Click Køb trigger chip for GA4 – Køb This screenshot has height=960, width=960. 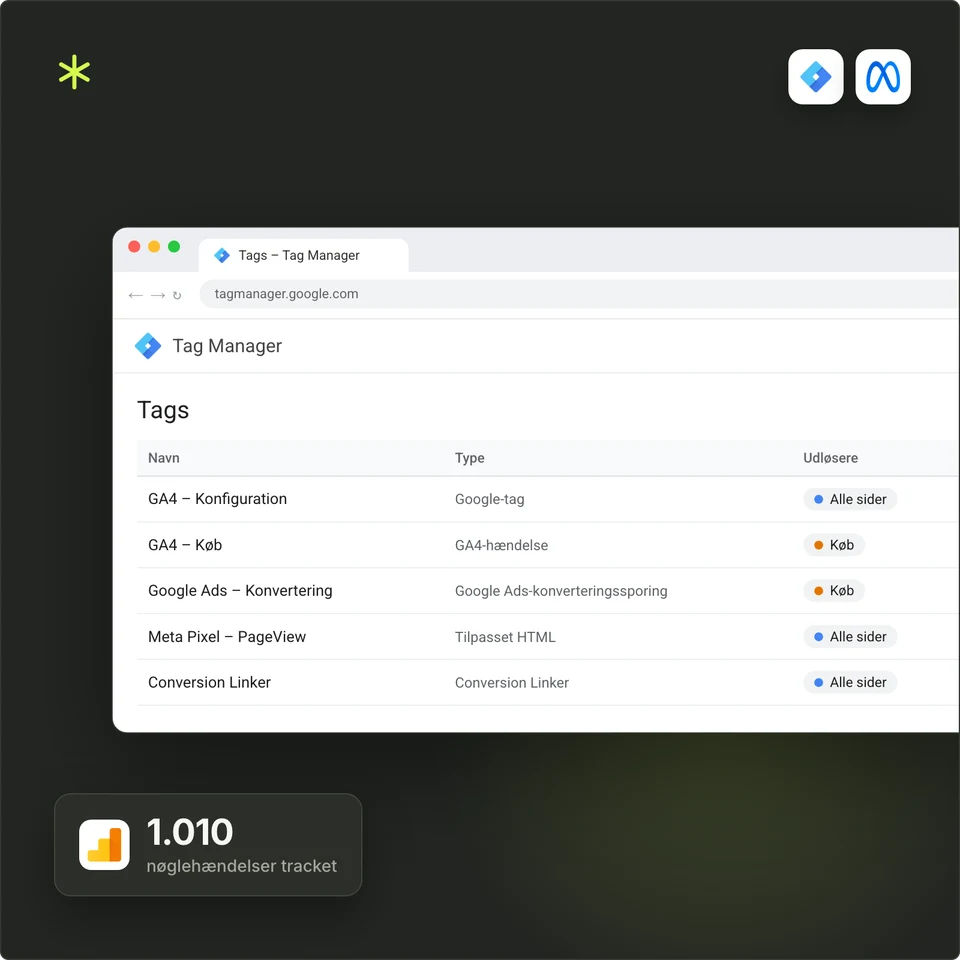click(x=834, y=545)
